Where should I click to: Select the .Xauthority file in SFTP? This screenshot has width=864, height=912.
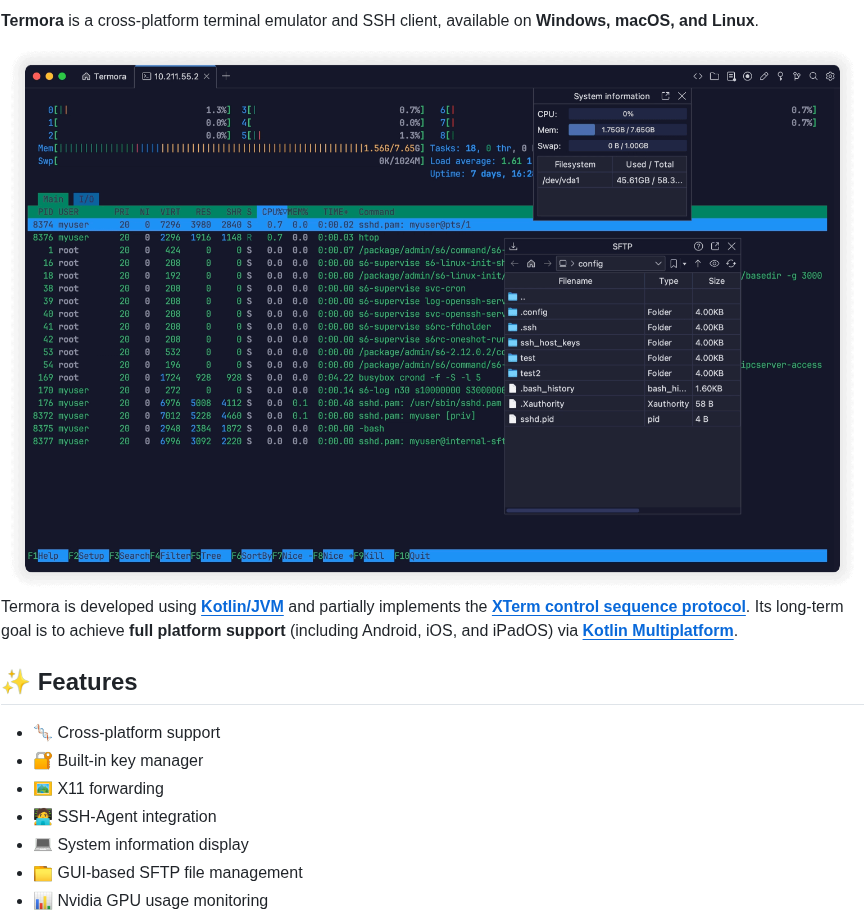tap(623, 404)
